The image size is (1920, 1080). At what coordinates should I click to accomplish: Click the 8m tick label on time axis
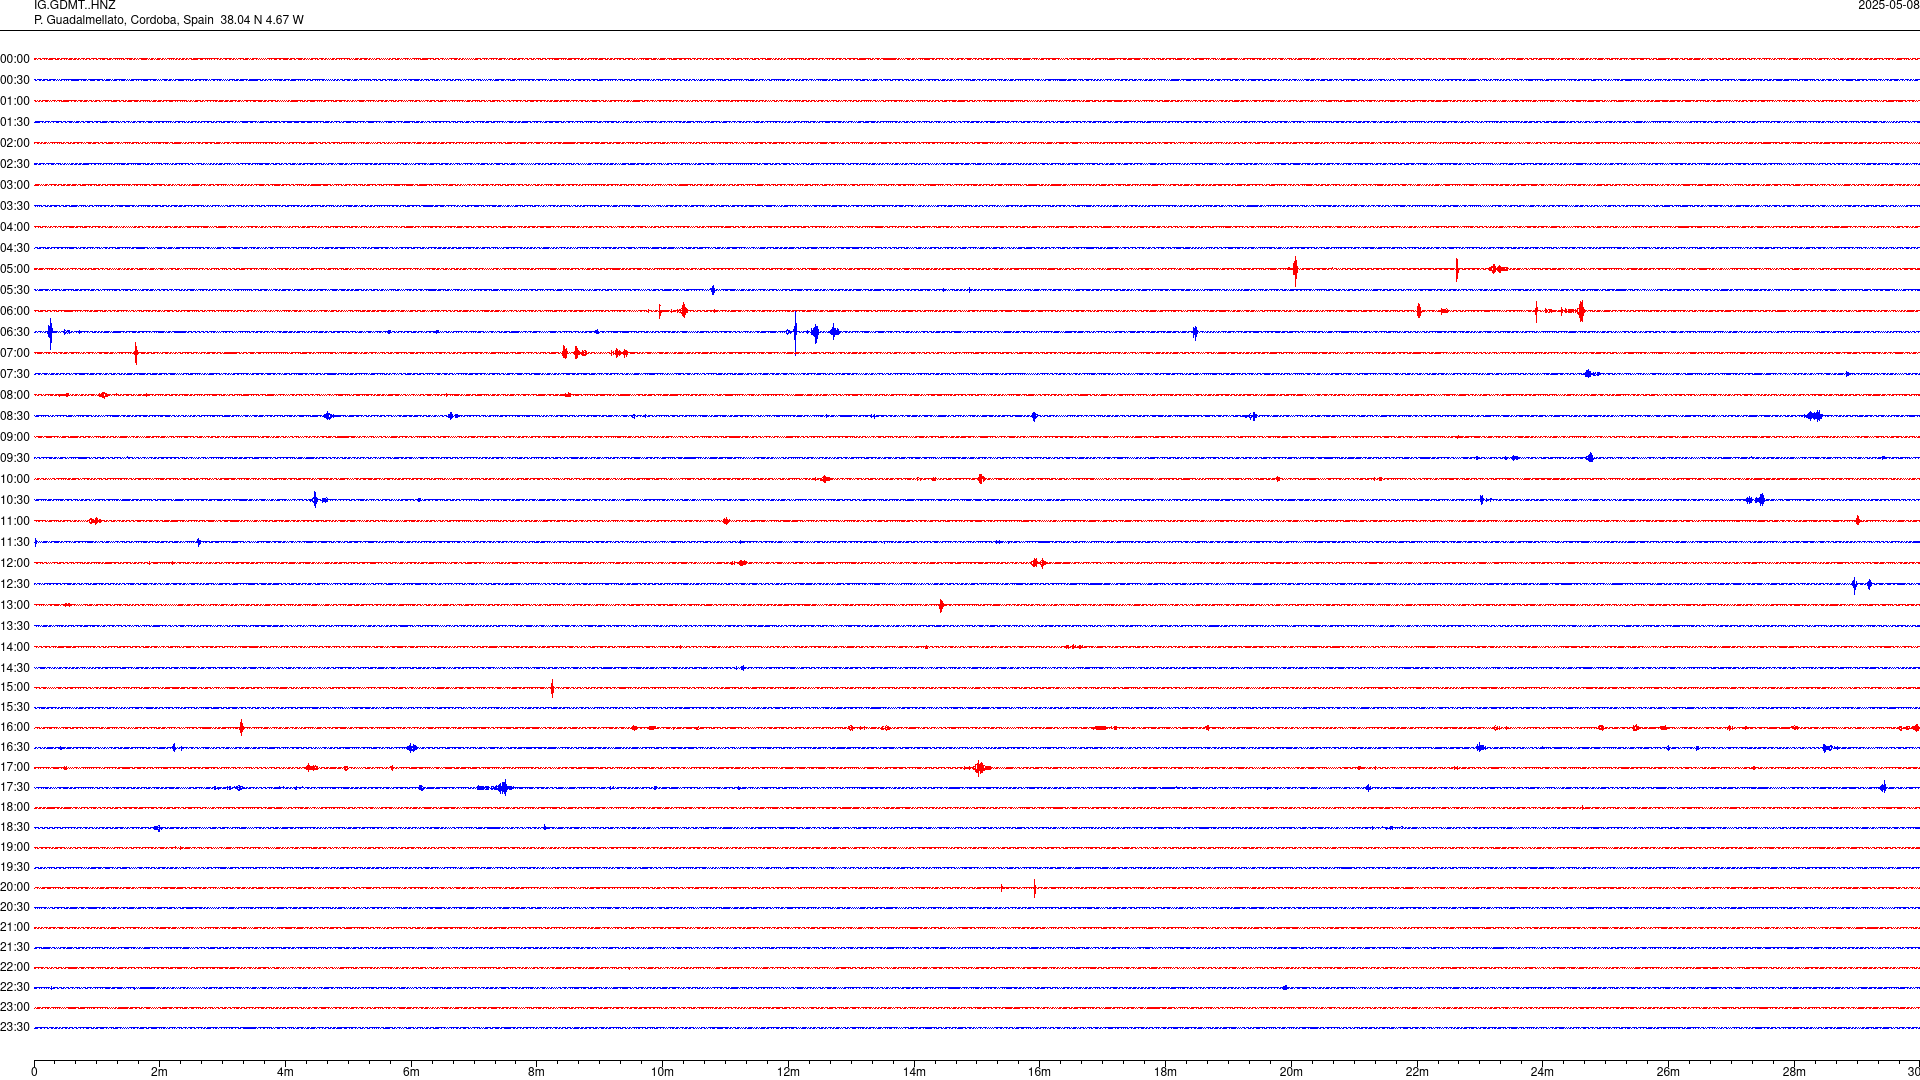[537, 1072]
